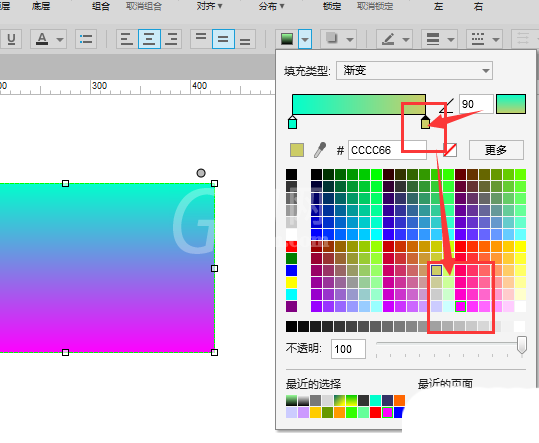Click the line pattern dotted icon
The height and width of the screenshot is (443, 539).
(x=477, y=39)
